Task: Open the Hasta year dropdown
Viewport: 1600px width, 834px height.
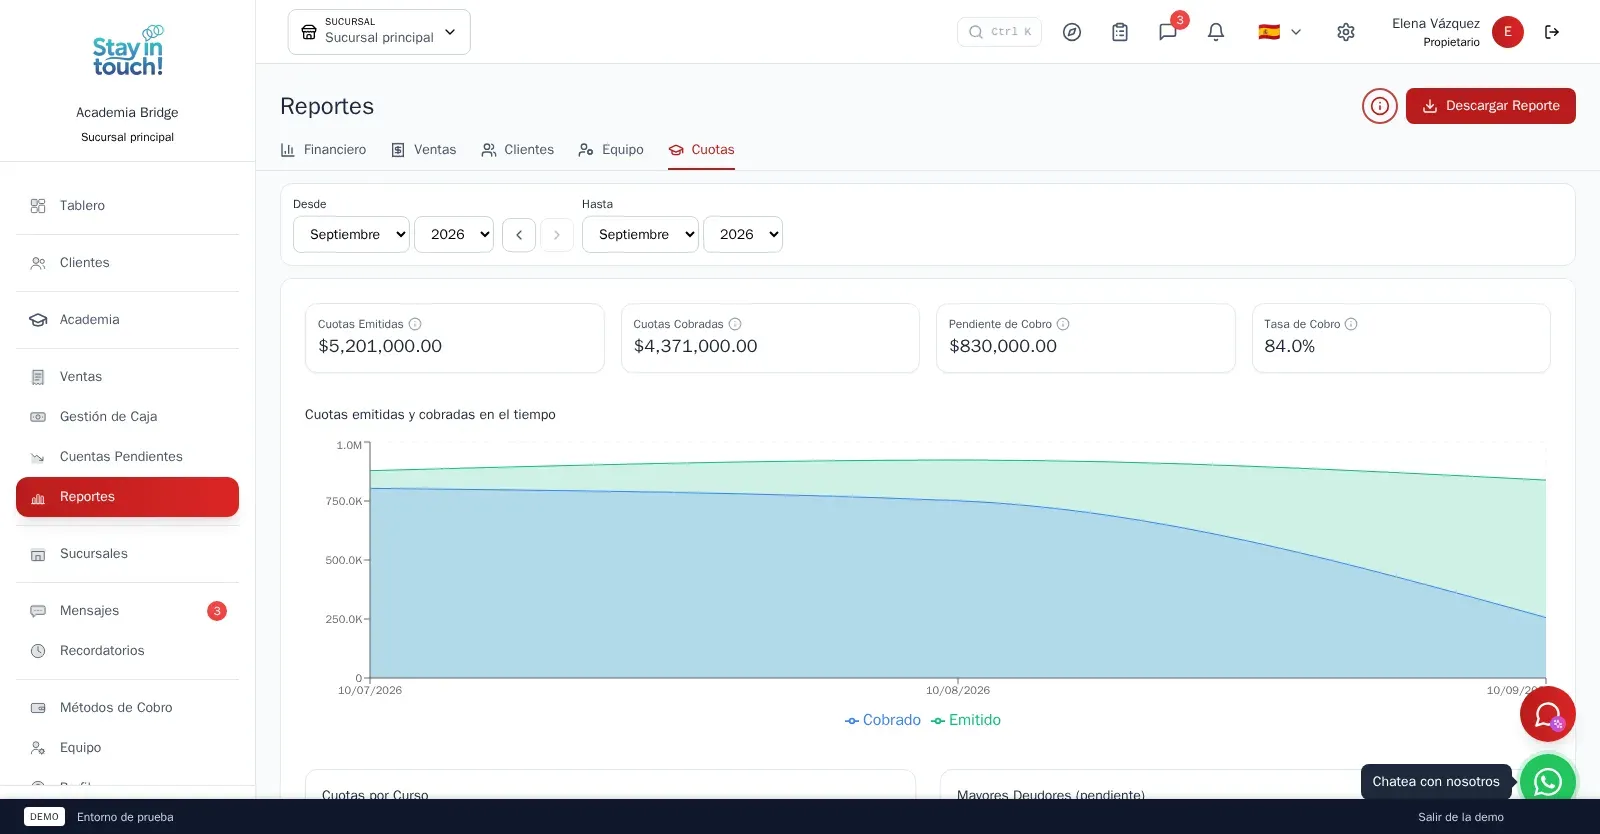Action: (743, 234)
